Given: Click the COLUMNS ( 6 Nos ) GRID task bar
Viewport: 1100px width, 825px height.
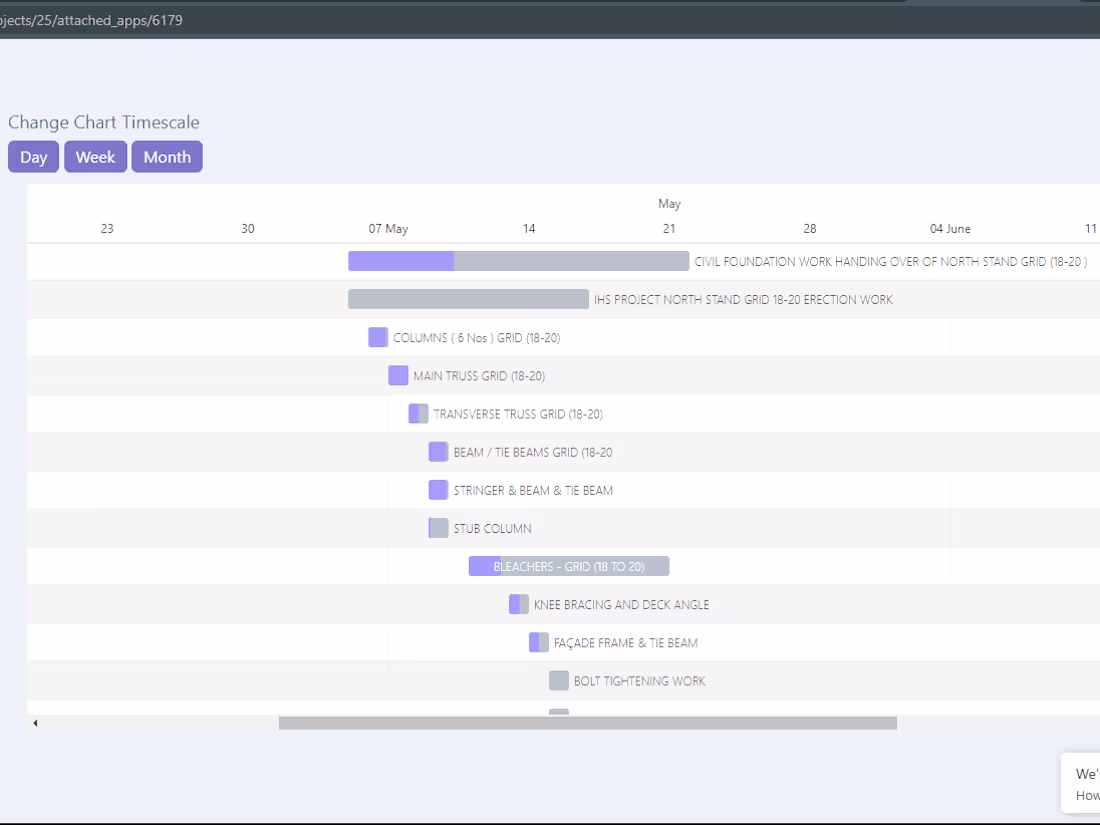Looking at the screenshot, I should coord(377,337).
